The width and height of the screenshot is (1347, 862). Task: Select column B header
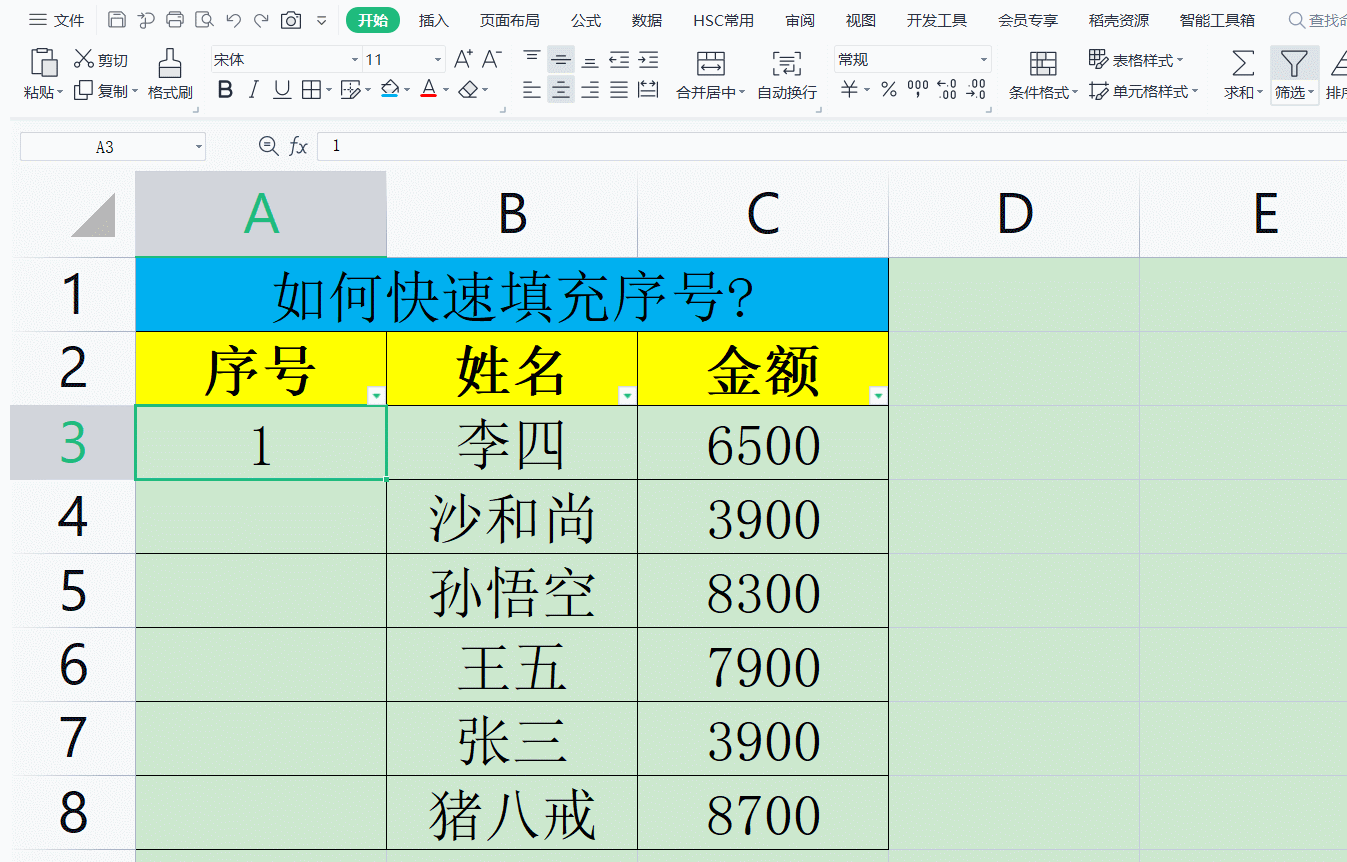coord(512,214)
